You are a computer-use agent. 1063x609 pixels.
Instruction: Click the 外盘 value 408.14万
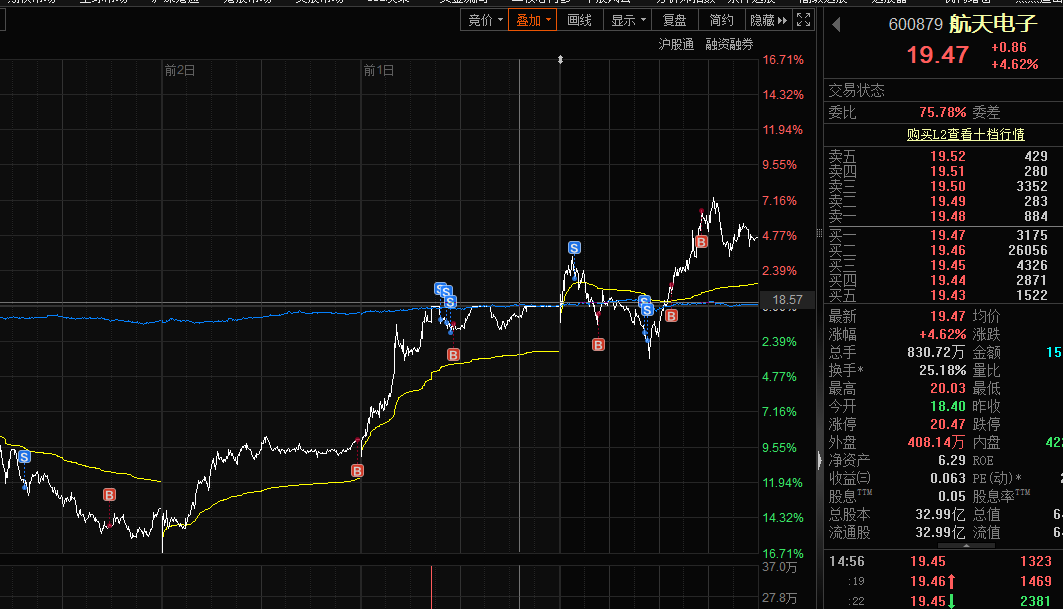[936, 442]
